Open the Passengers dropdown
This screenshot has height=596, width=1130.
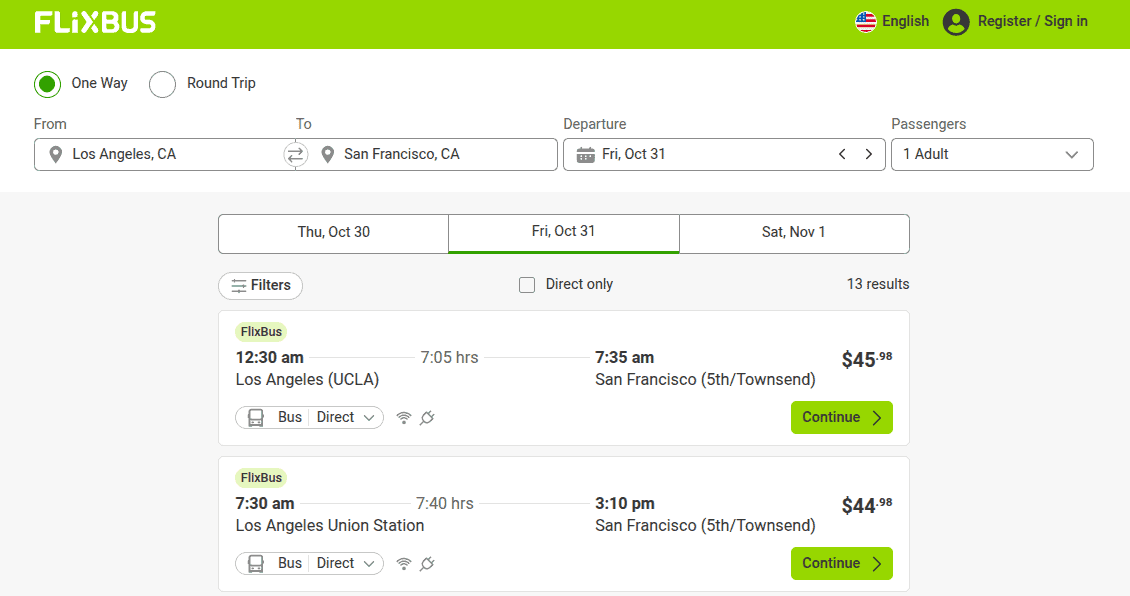click(992, 154)
